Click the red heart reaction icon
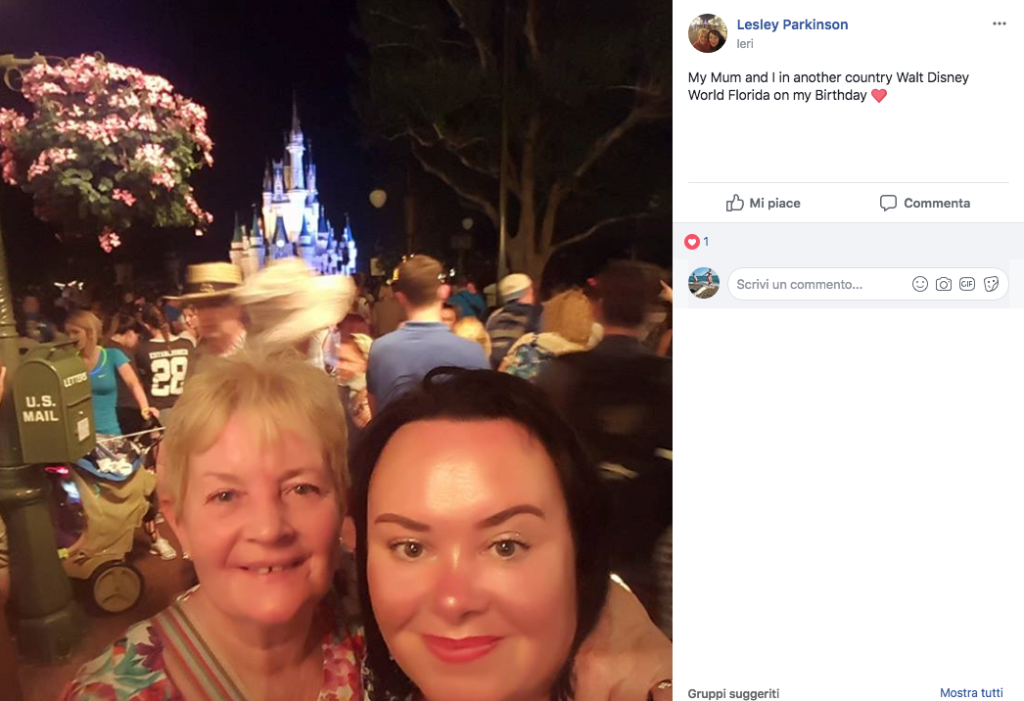The image size is (1024, 701). (x=692, y=242)
